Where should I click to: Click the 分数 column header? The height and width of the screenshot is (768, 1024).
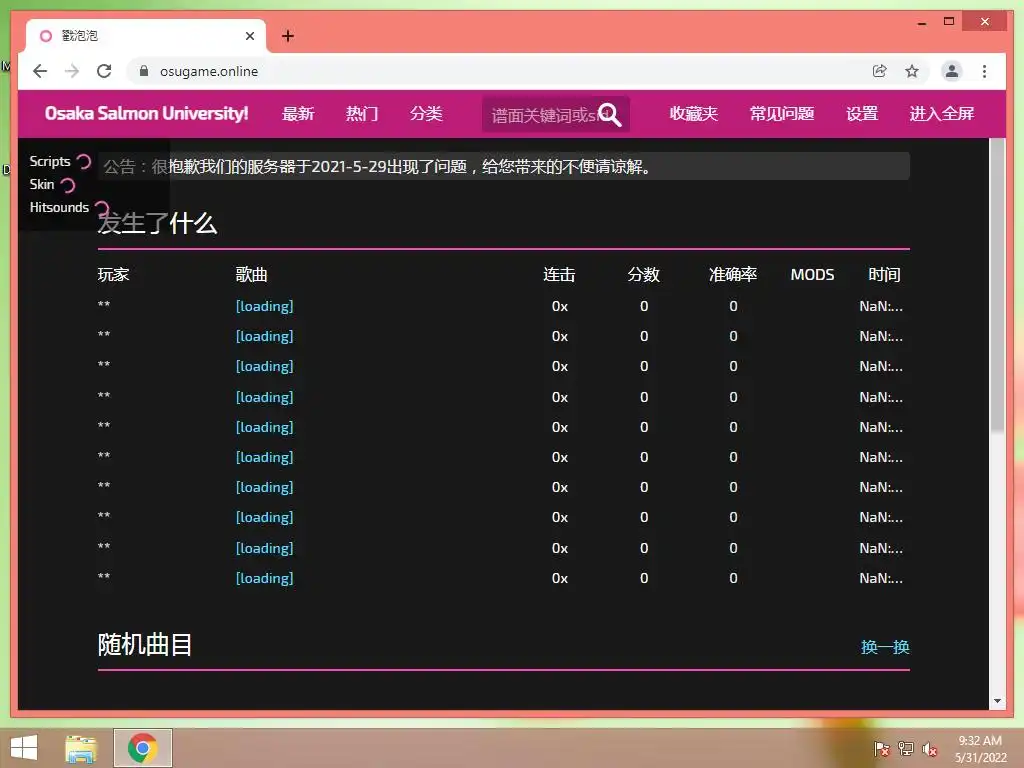644,274
